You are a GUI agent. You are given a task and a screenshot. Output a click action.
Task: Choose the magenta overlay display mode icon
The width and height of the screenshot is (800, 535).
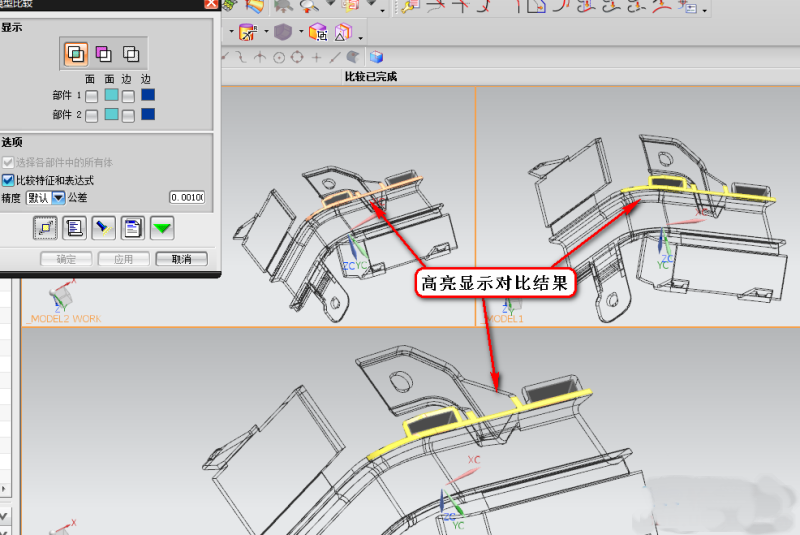(103, 54)
